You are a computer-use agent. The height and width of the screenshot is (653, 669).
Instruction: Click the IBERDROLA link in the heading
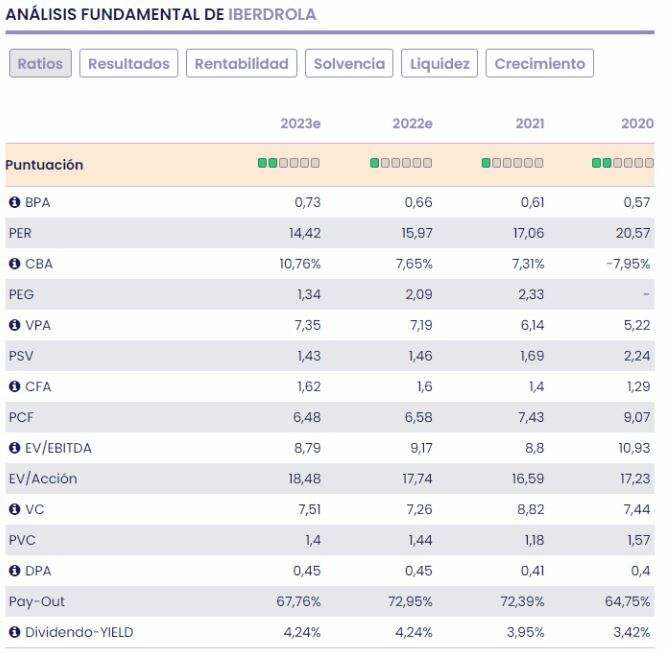[x=272, y=14]
